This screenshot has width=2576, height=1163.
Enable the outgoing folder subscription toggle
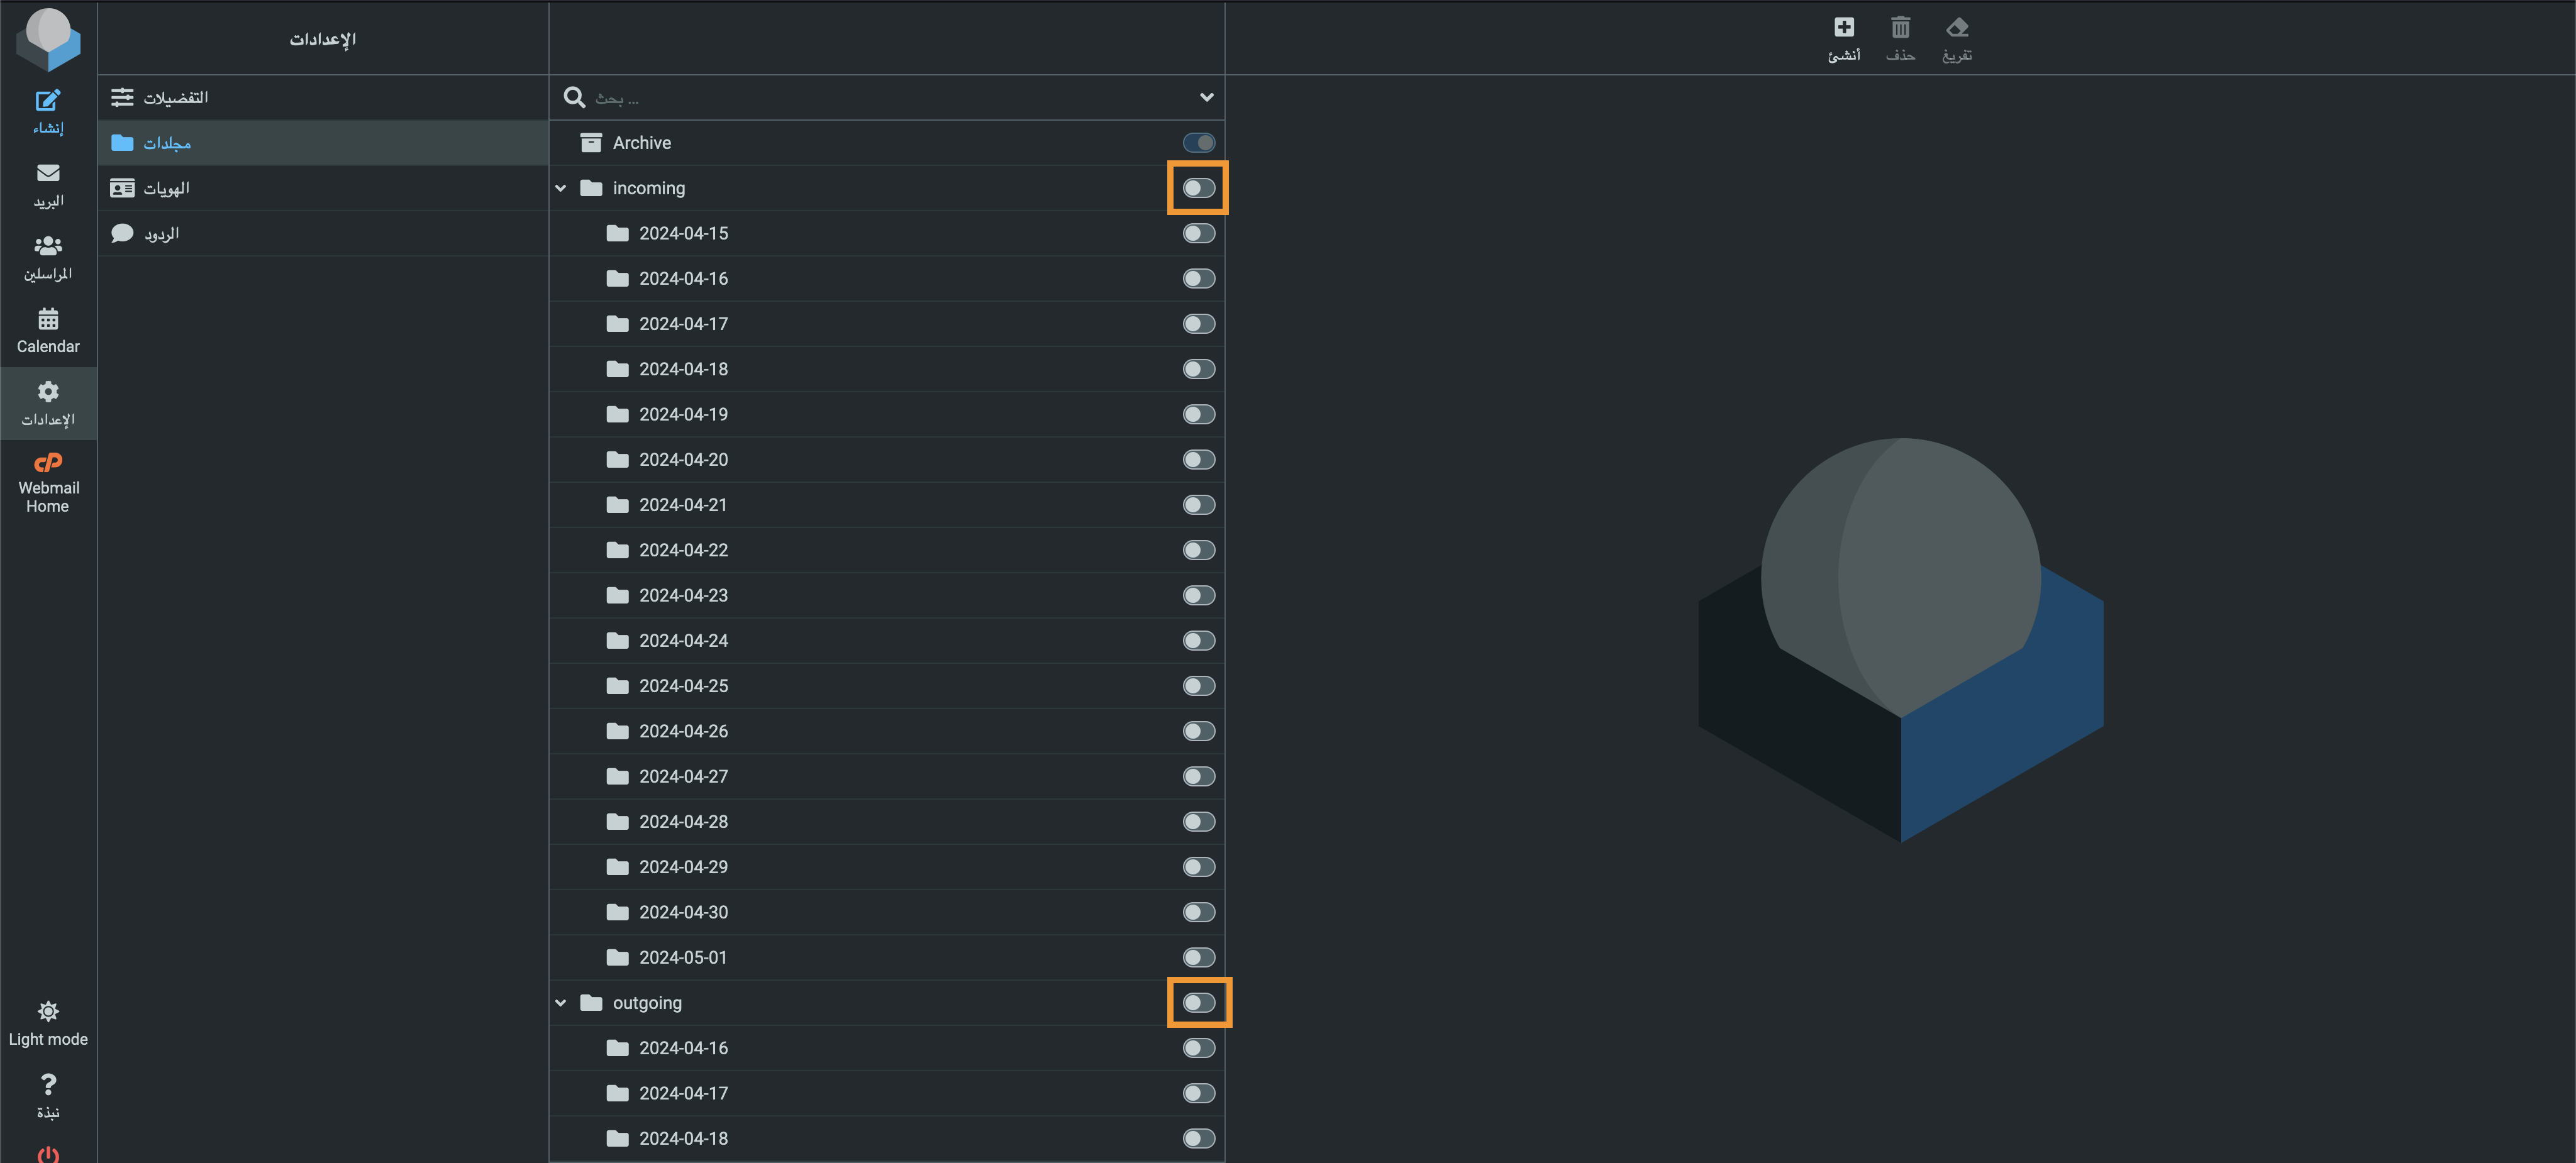click(x=1198, y=1003)
